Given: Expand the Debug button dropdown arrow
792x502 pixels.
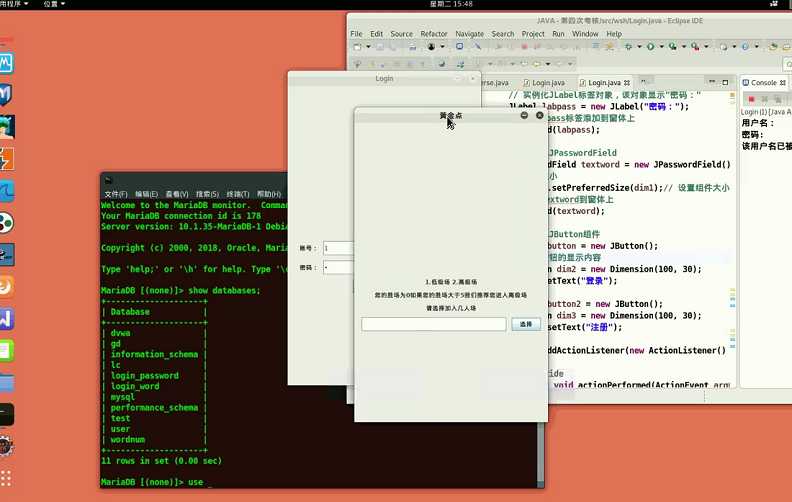Looking at the screenshot, I should 640,47.
